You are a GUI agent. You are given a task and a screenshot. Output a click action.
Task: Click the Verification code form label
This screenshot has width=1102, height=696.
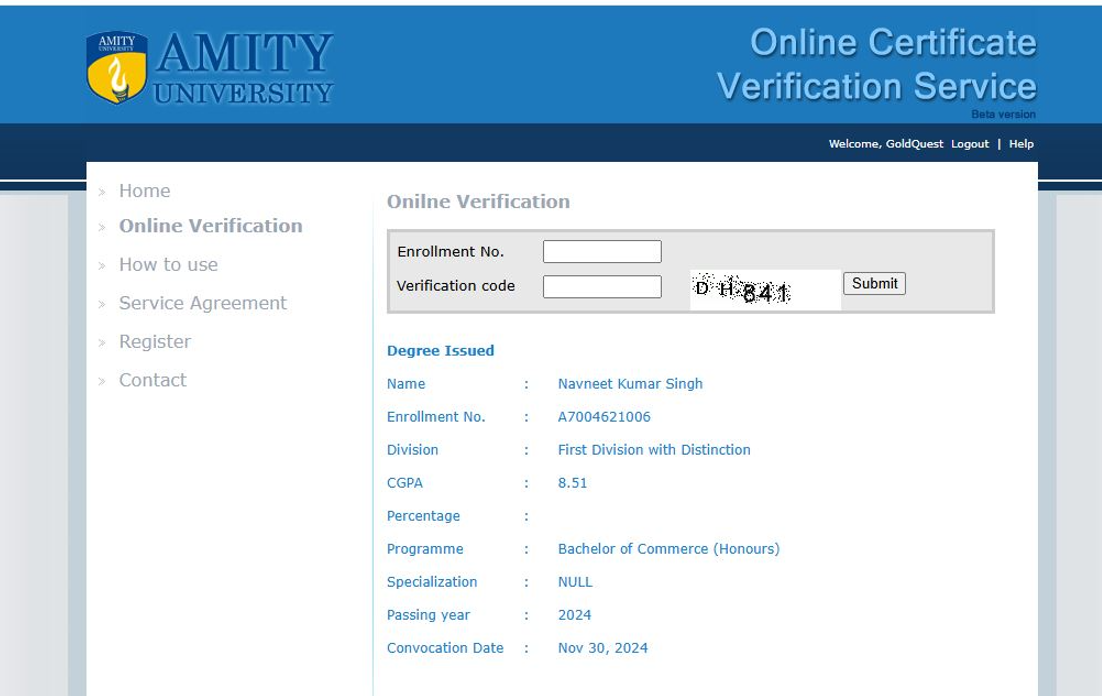455,286
